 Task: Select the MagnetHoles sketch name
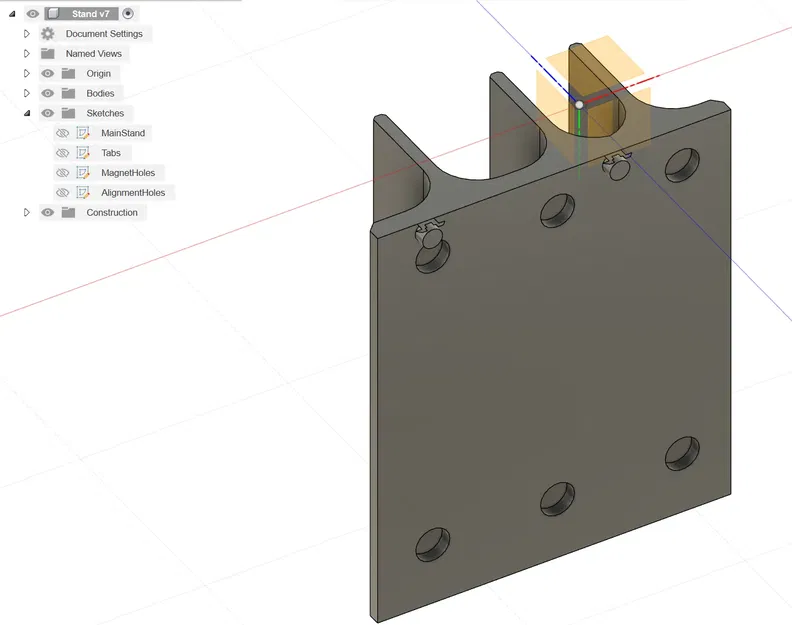pos(128,173)
